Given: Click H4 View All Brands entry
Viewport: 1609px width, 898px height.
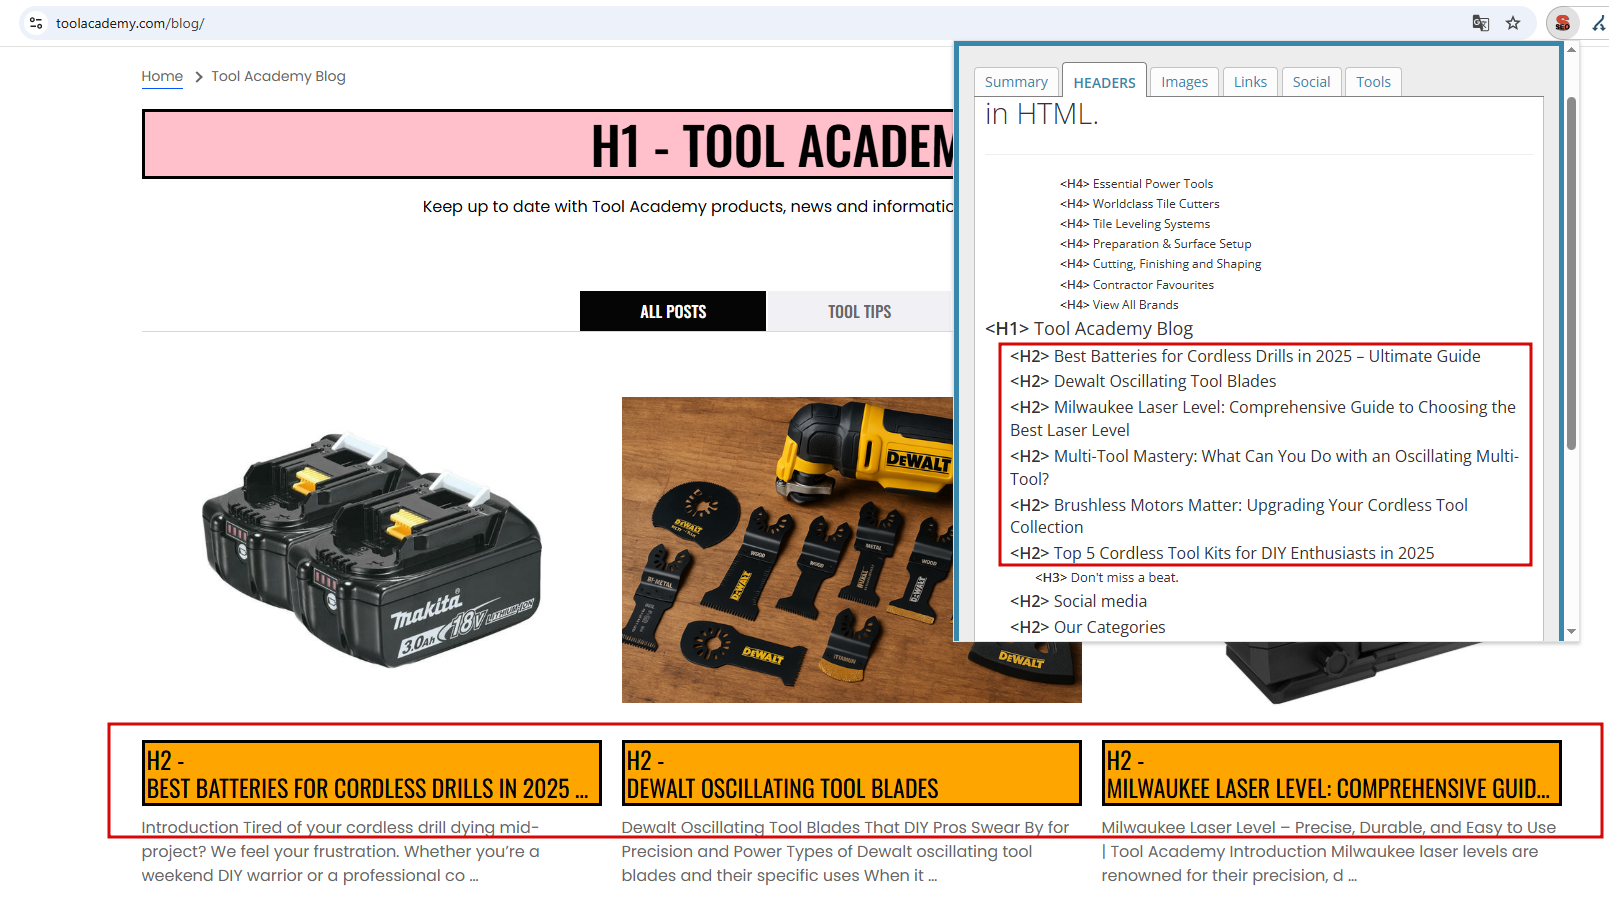Looking at the screenshot, I should point(1119,305).
